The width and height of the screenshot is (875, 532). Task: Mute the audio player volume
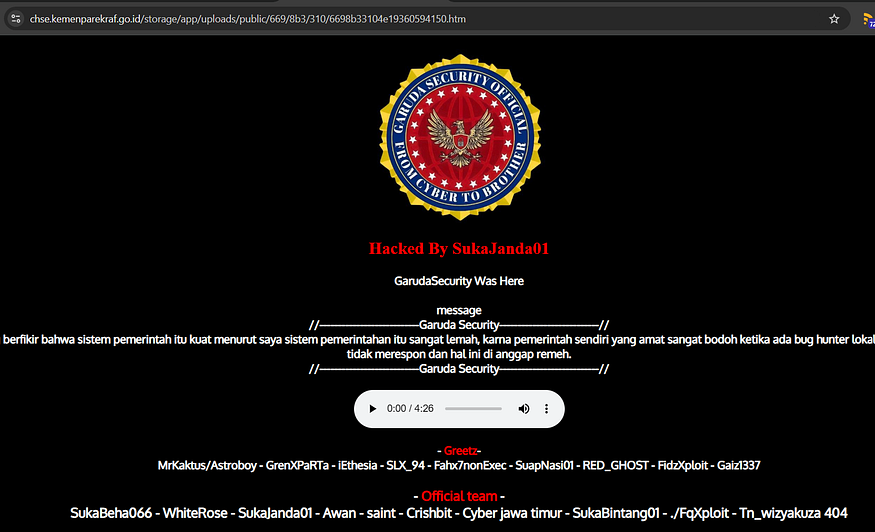tap(523, 409)
